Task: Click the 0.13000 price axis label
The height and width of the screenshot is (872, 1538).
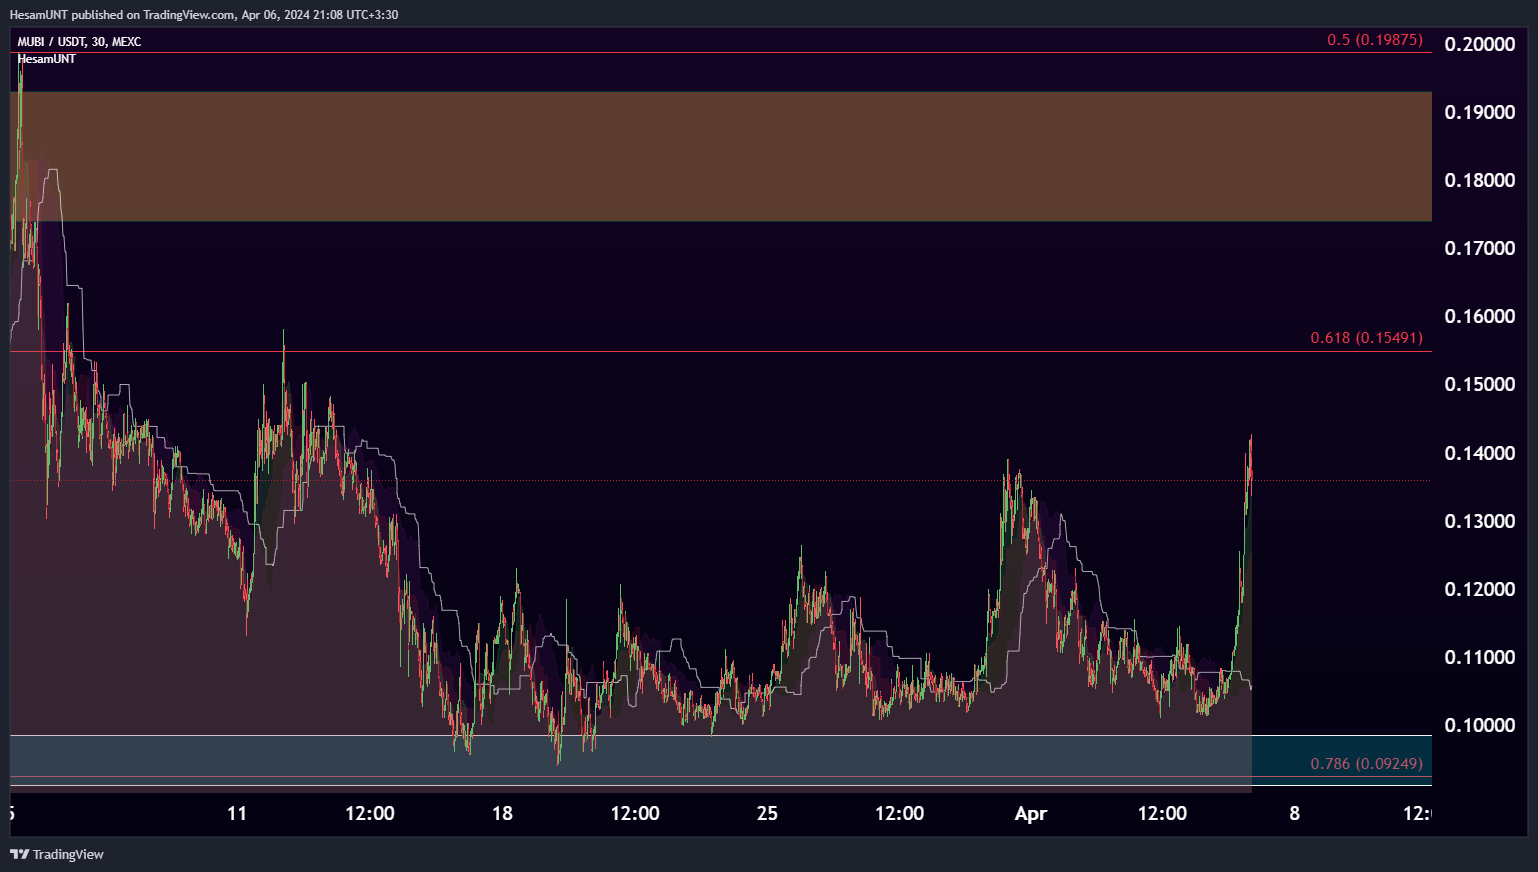Action: 1480,521
